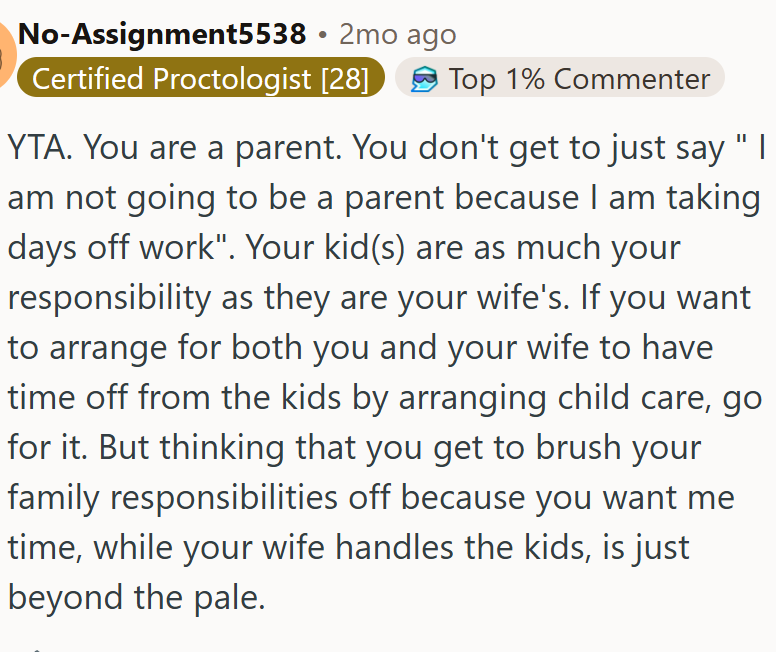This screenshot has height=652, width=776.
Task: Click the Top 1% Commenter badge text
Action: tap(579, 79)
